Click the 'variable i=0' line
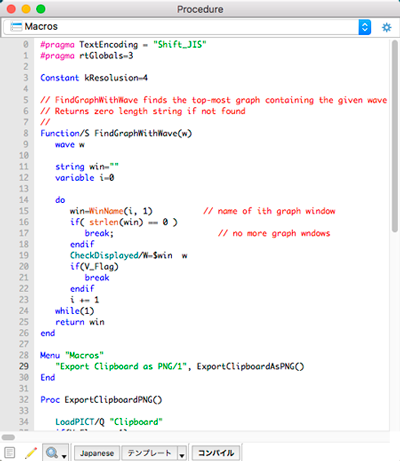The width and height of the screenshot is (400, 461). click(85, 178)
